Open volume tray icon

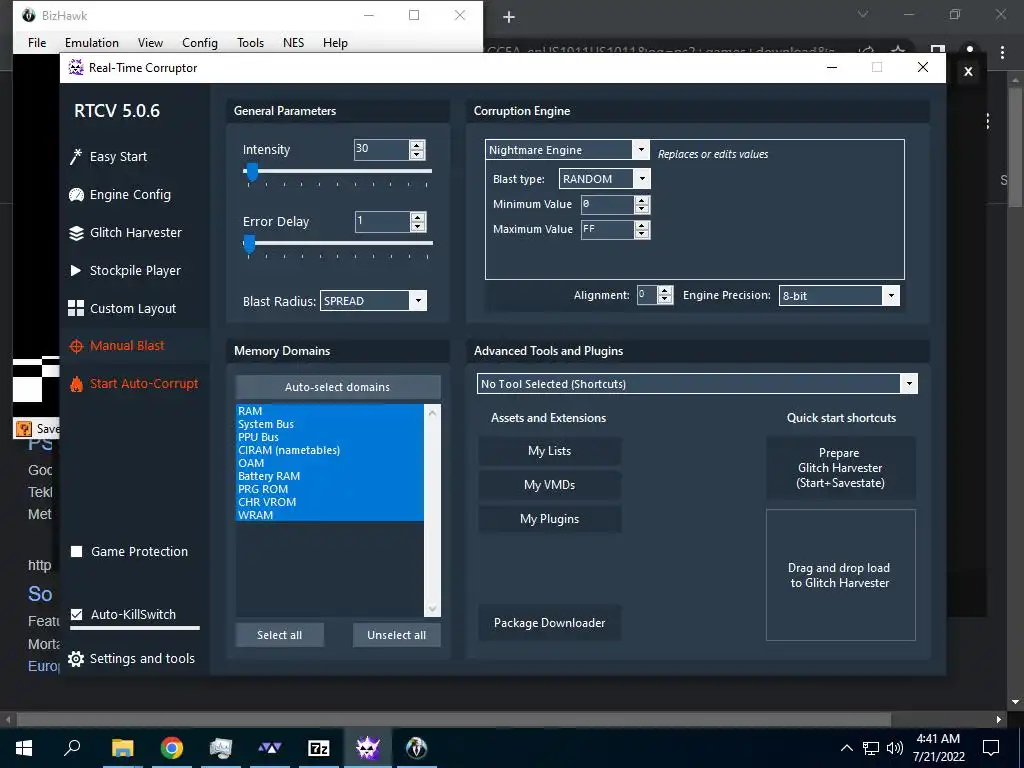[x=895, y=748]
